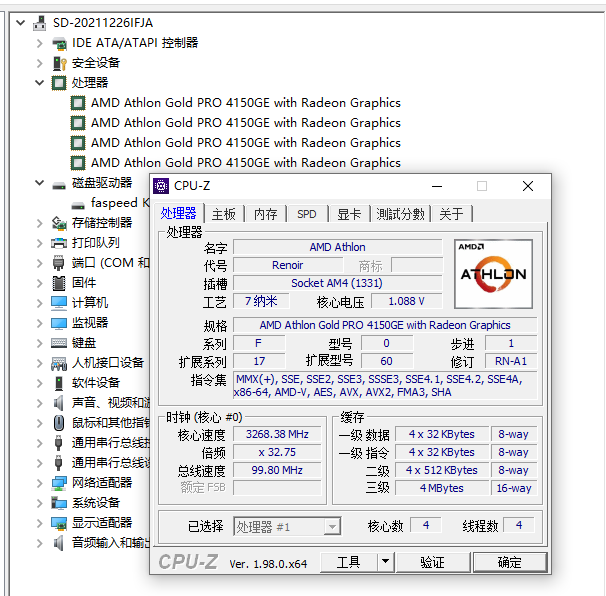Click the 三级 cache value 4 MBytes
Screen dimensions: 606x596
tap(442, 488)
